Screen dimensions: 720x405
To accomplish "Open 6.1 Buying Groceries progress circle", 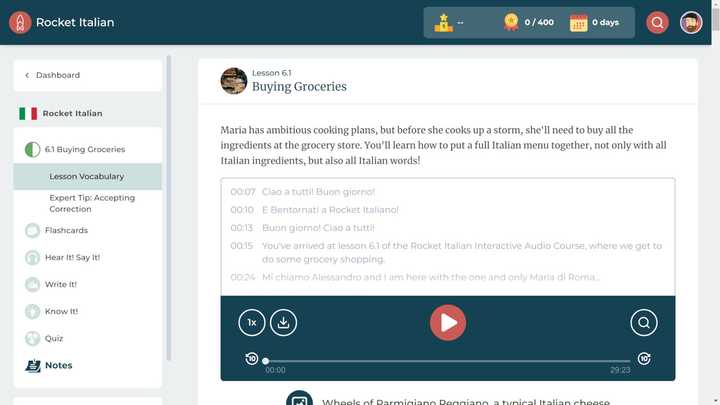I will 33,149.
